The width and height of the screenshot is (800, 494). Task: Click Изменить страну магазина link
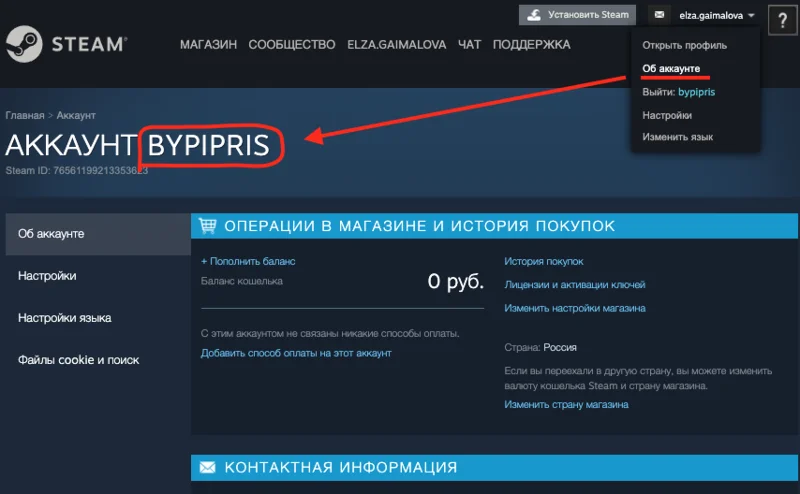[566, 405]
